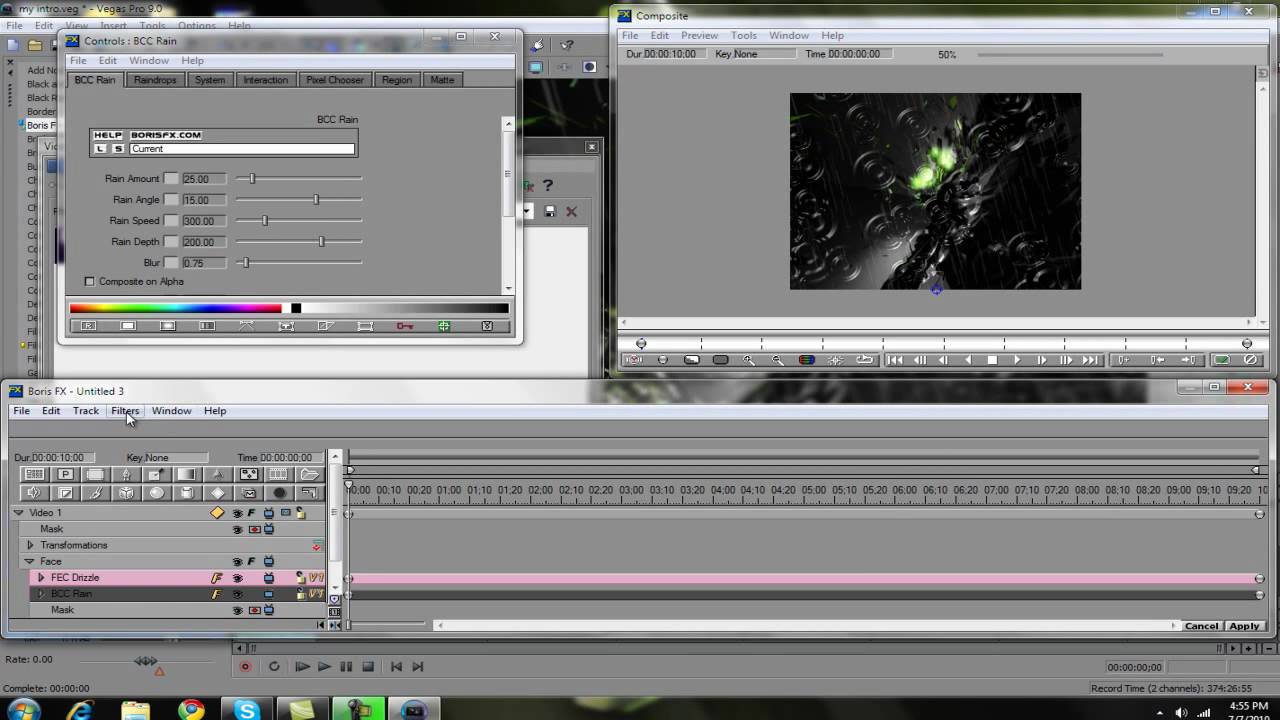Click the HELP button in BCC Rain
This screenshot has height=720, width=1280.
[108, 135]
